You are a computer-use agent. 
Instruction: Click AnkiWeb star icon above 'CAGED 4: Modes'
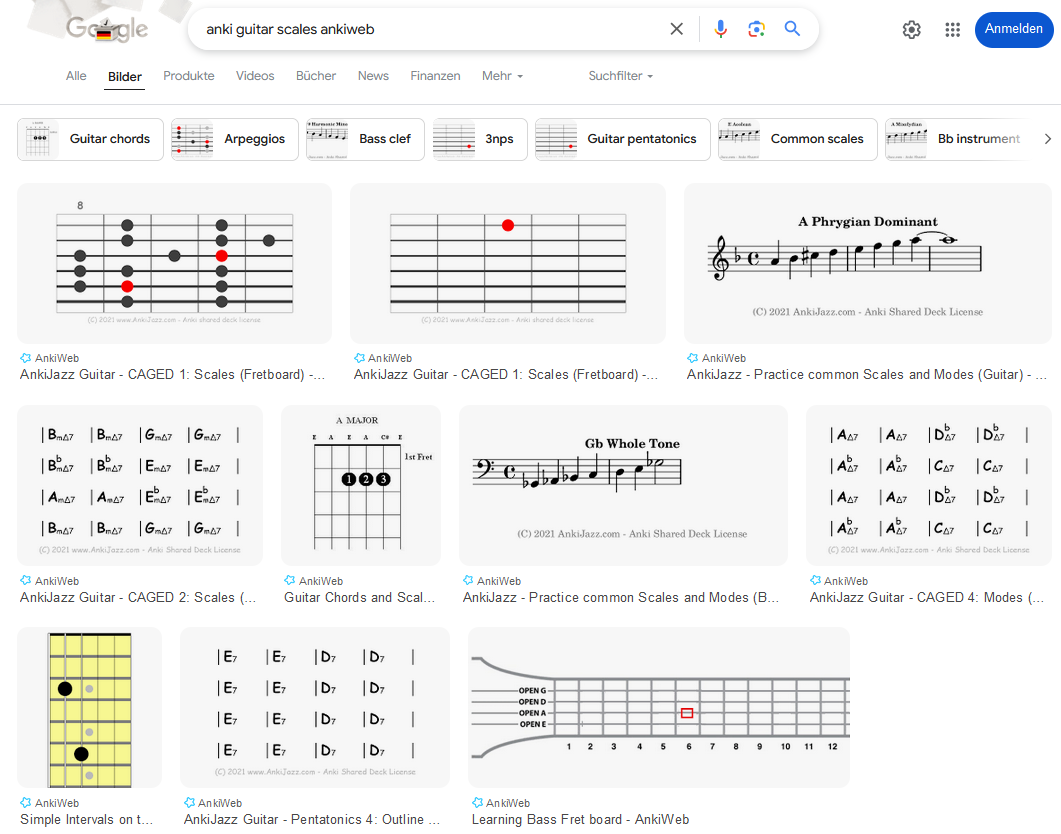(815, 580)
